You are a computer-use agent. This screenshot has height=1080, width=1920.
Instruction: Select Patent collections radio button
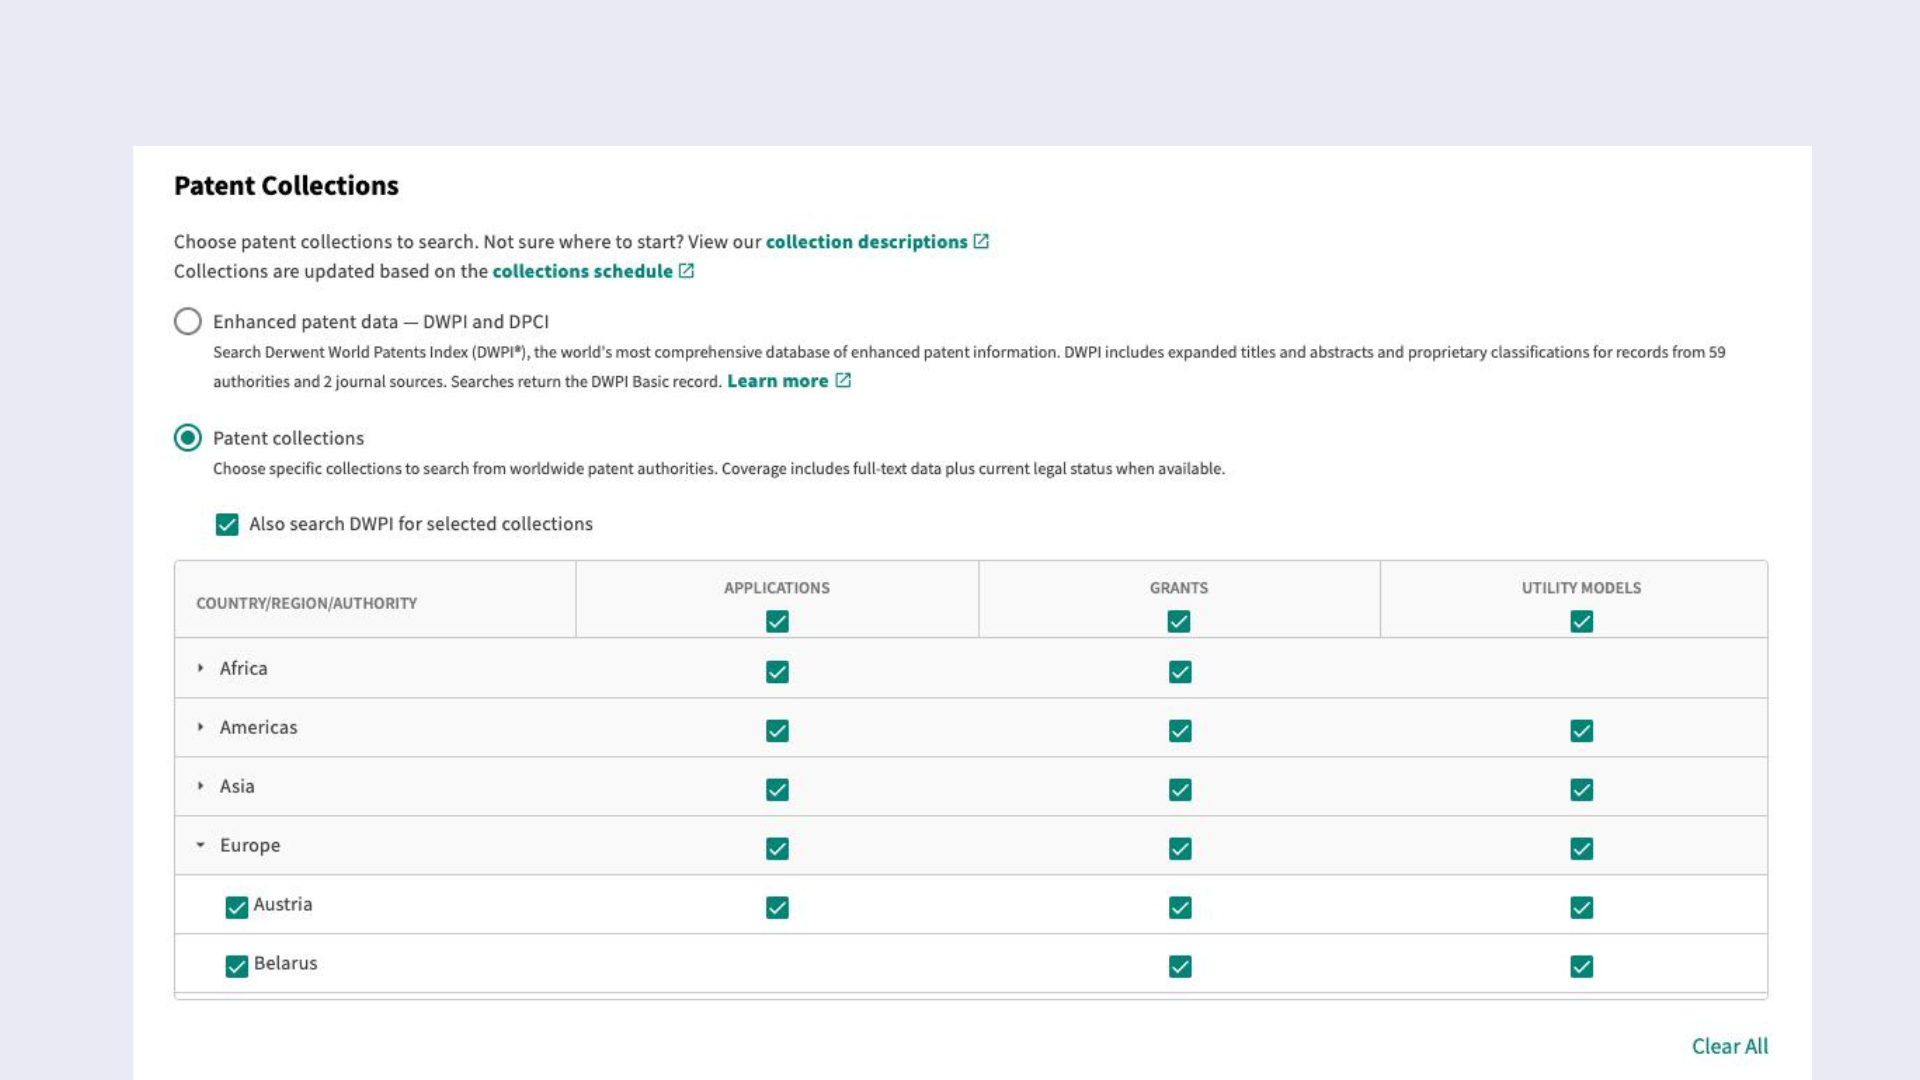tap(188, 438)
